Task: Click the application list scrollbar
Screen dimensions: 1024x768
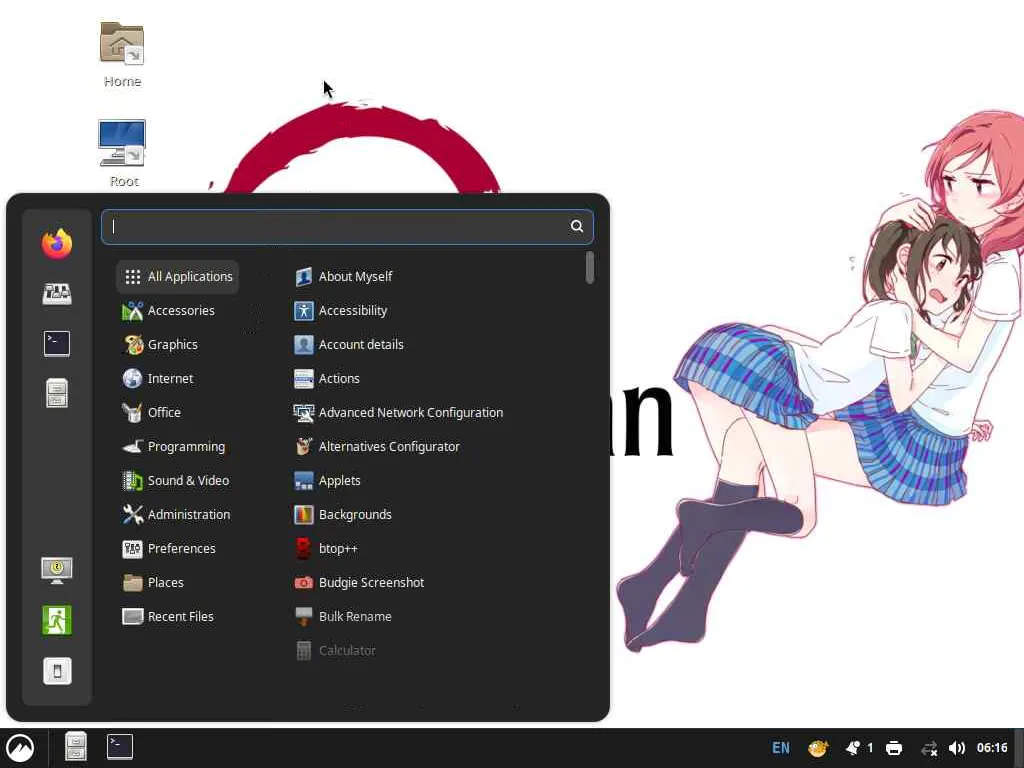Action: click(590, 268)
